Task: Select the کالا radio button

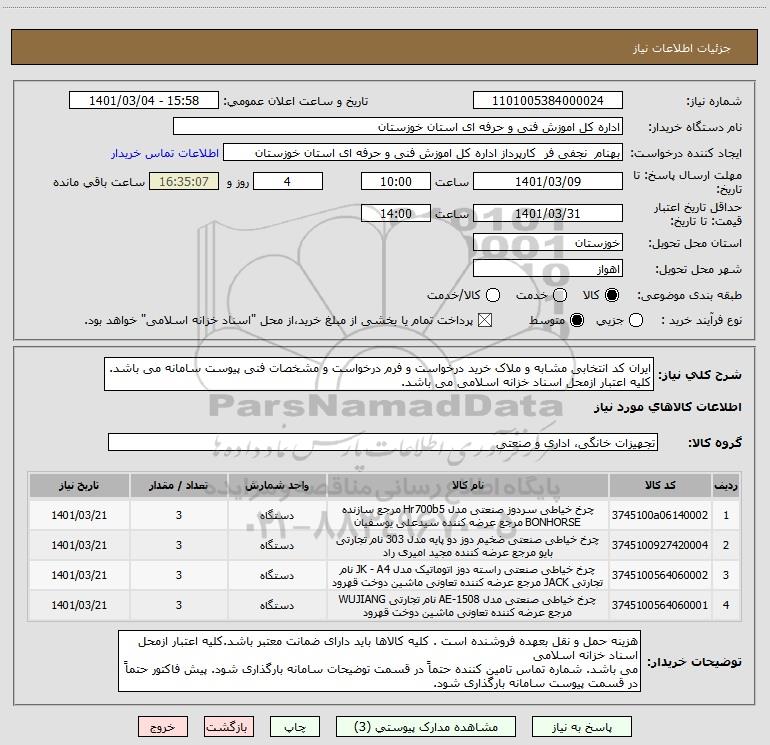Action: click(612, 295)
